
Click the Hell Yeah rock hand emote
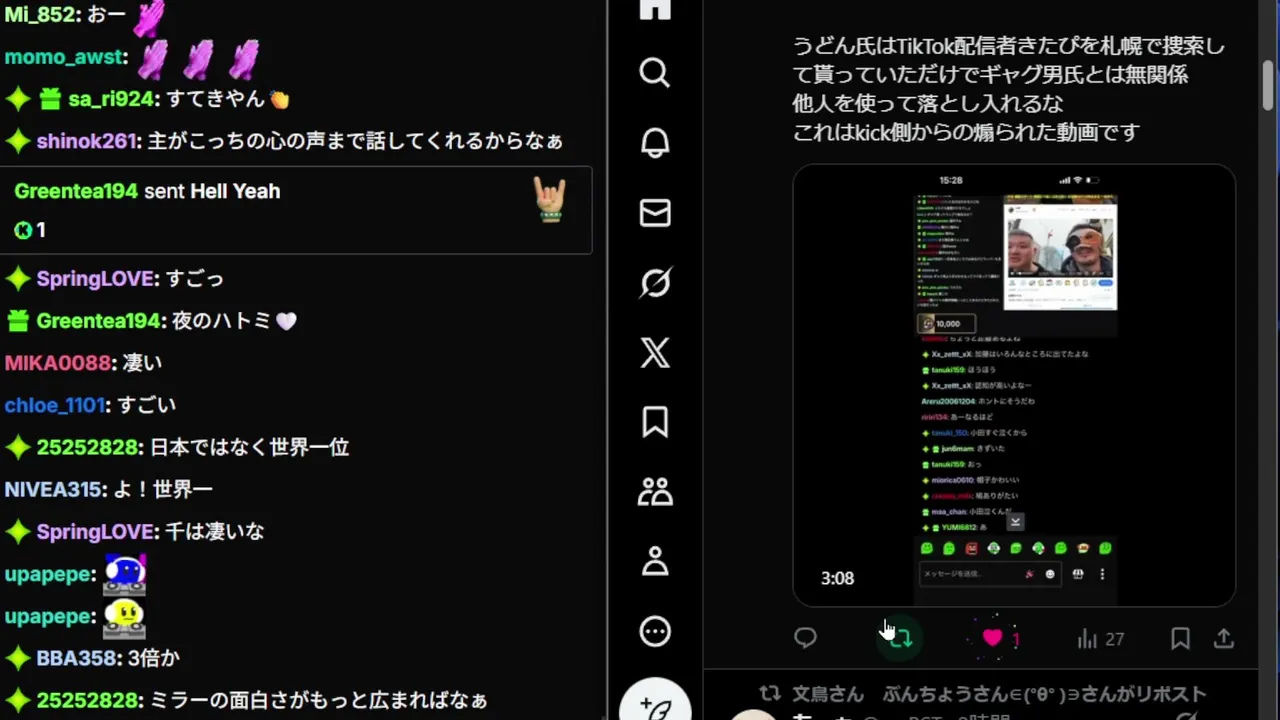click(550, 199)
